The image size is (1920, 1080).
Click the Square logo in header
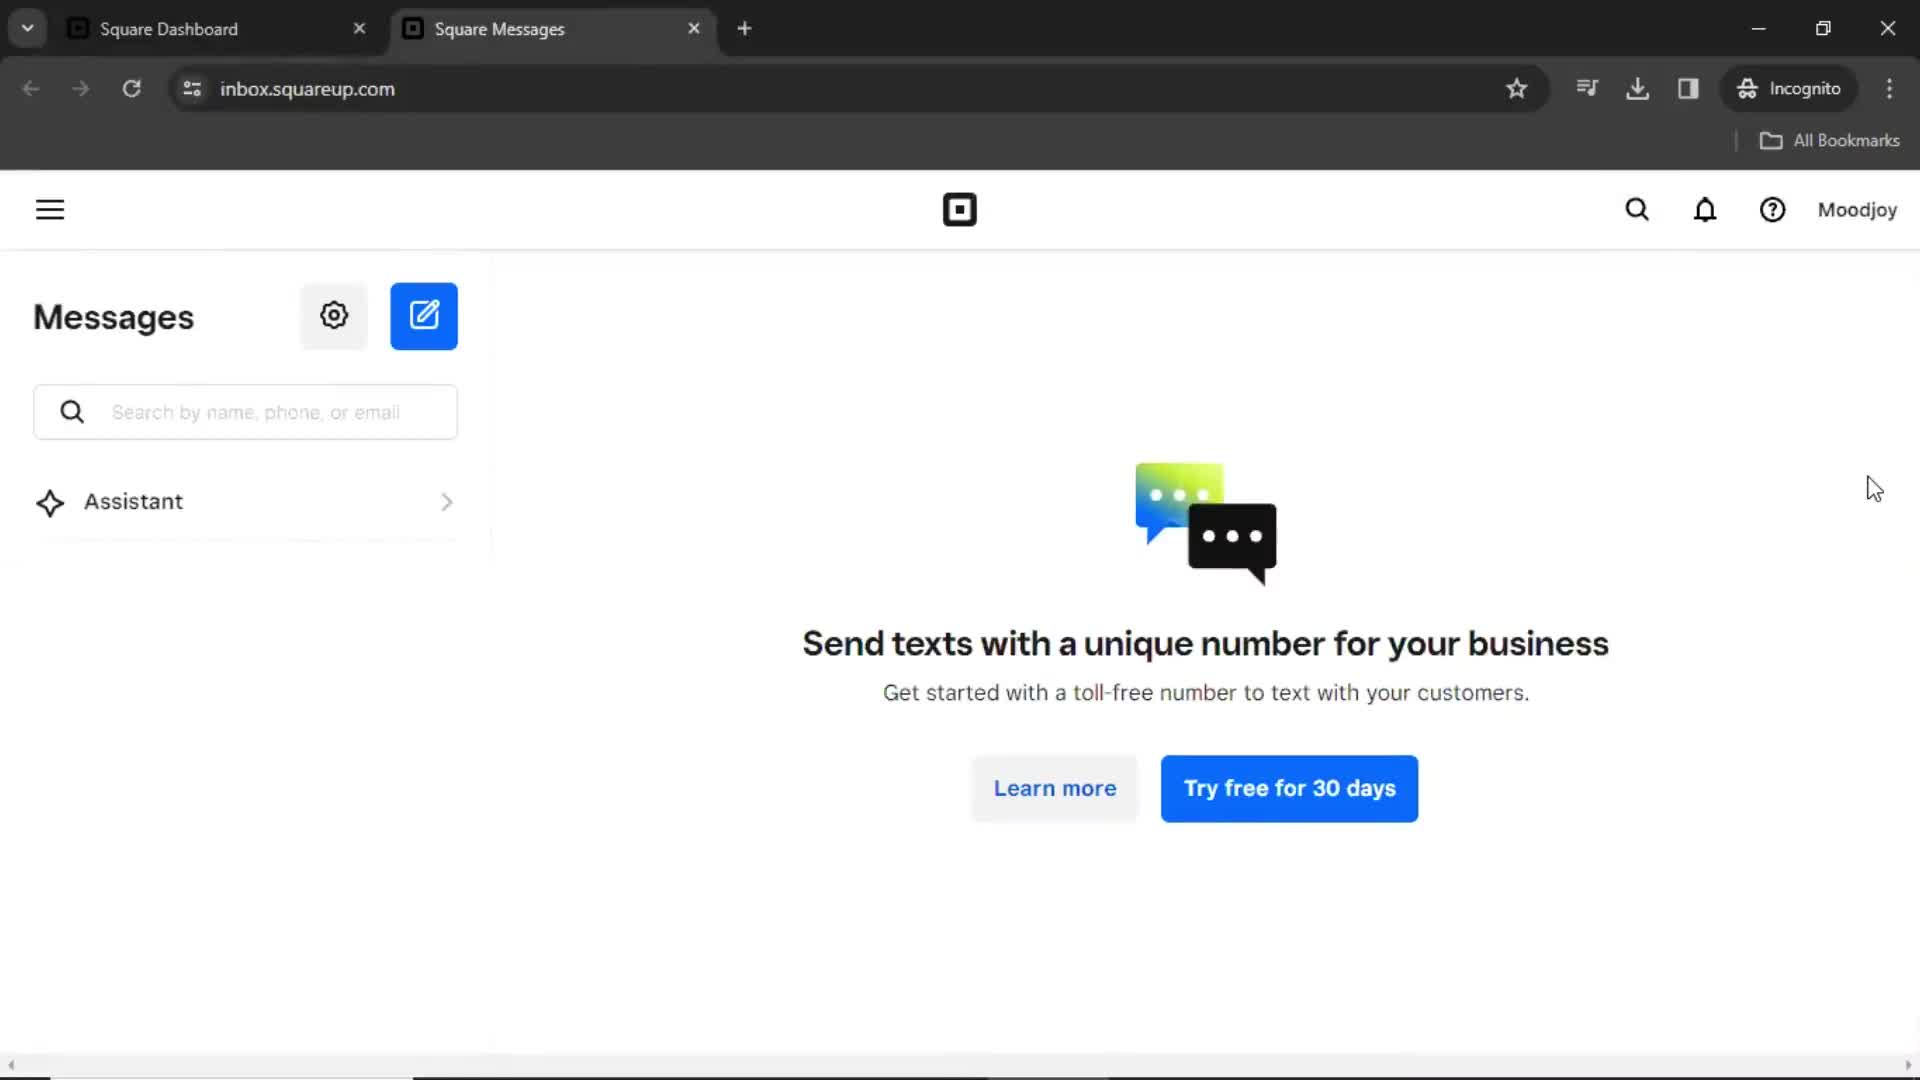click(x=959, y=210)
